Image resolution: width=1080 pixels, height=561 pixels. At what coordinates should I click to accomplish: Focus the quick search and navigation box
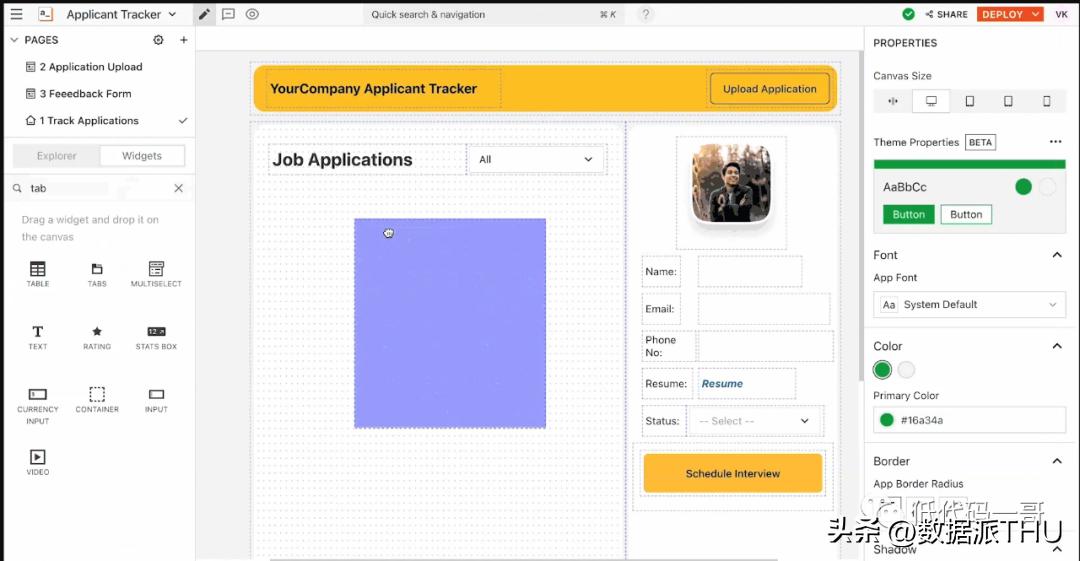493,14
